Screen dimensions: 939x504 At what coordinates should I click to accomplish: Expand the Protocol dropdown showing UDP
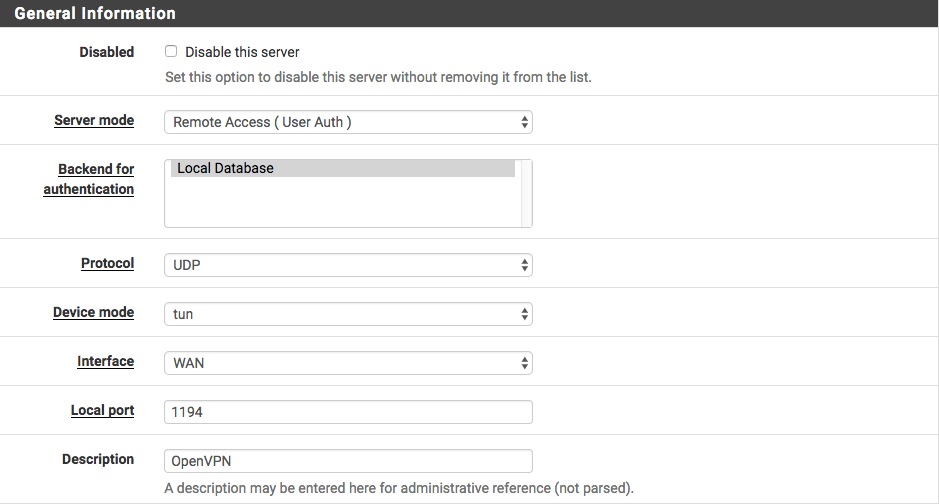point(347,265)
